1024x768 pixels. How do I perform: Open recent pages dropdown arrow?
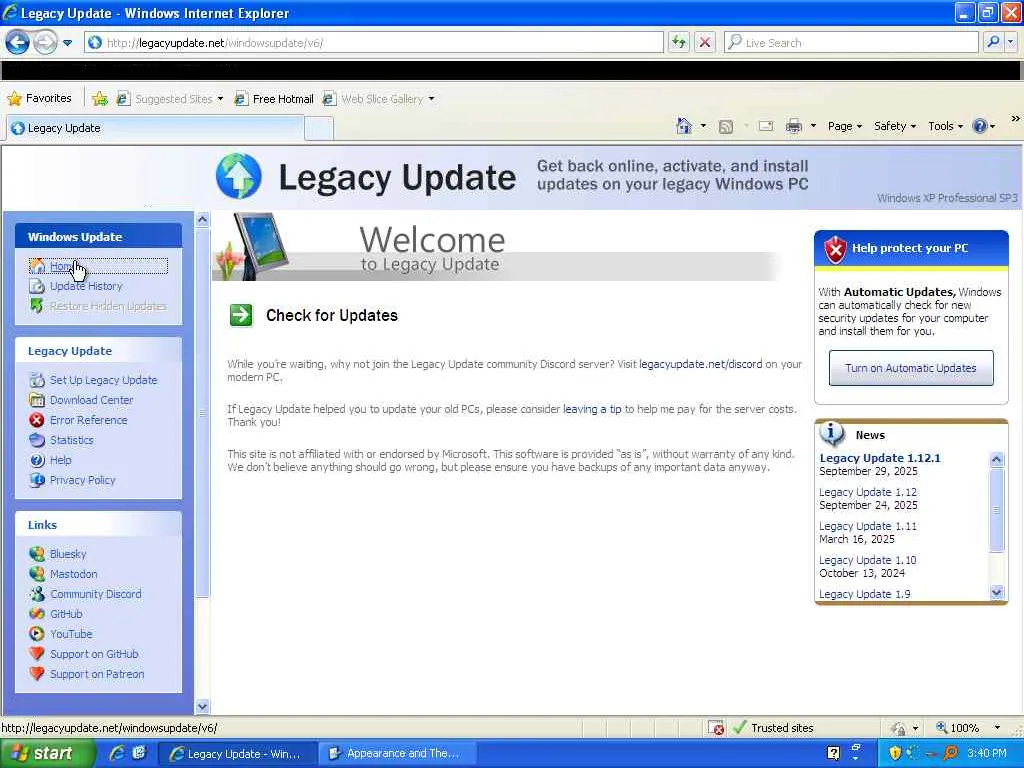click(x=67, y=43)
